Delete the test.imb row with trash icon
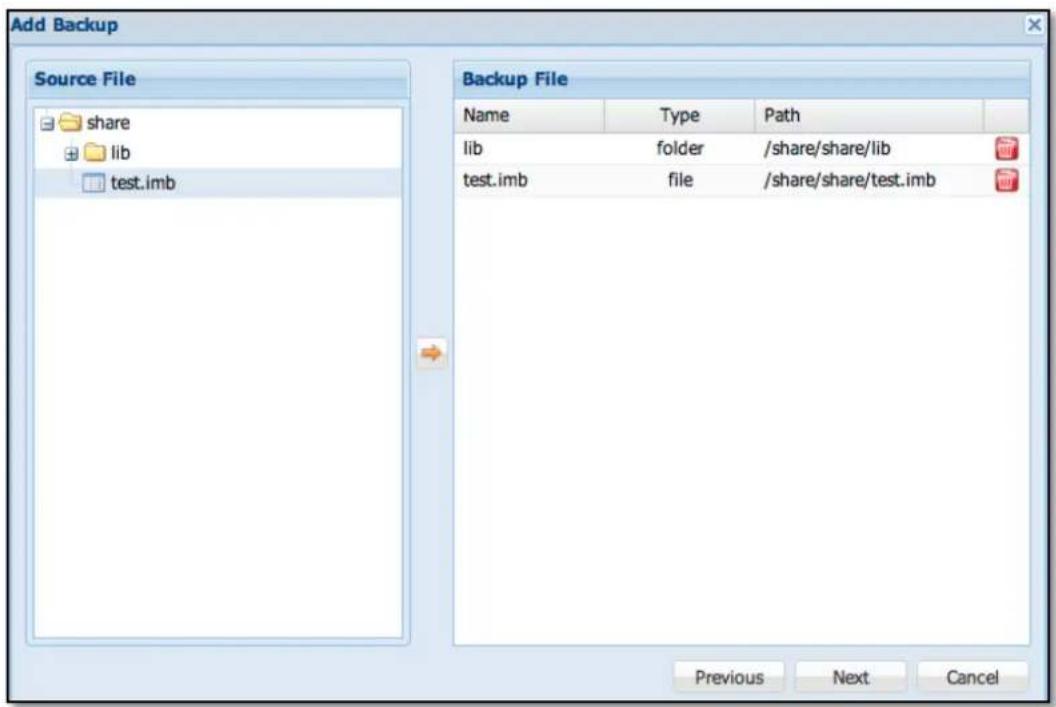 tap(1006, 180)
